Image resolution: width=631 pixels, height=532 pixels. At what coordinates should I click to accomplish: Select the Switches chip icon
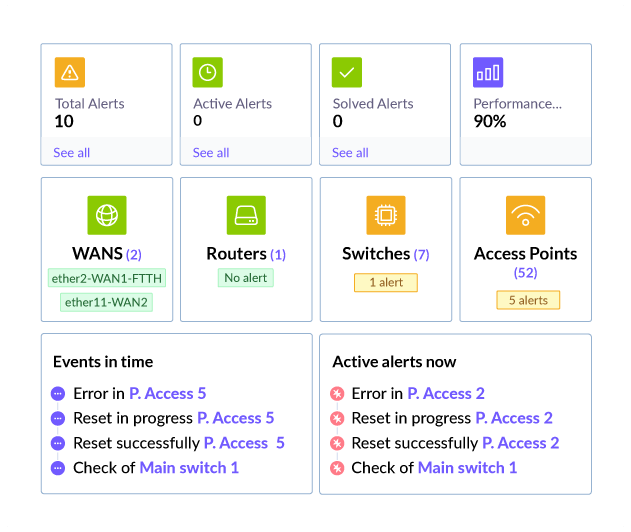coord(386,215)
